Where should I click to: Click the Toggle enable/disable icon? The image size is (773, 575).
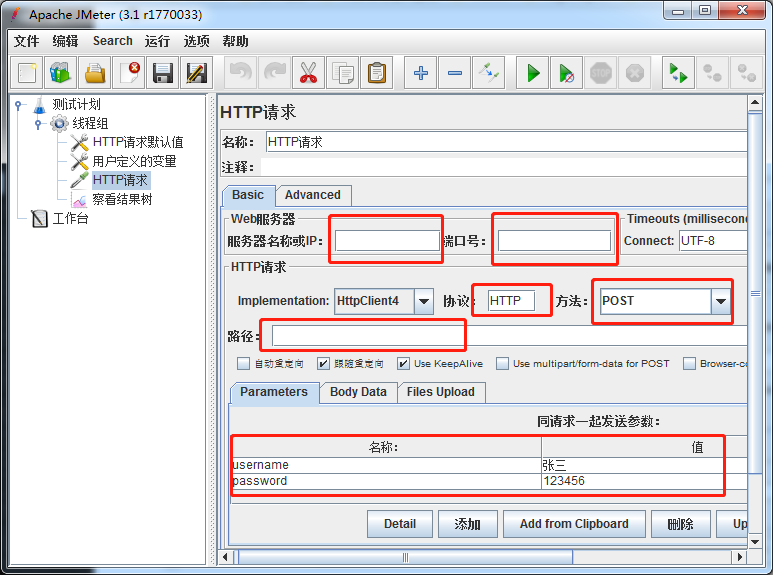click(x=489, y=73)
